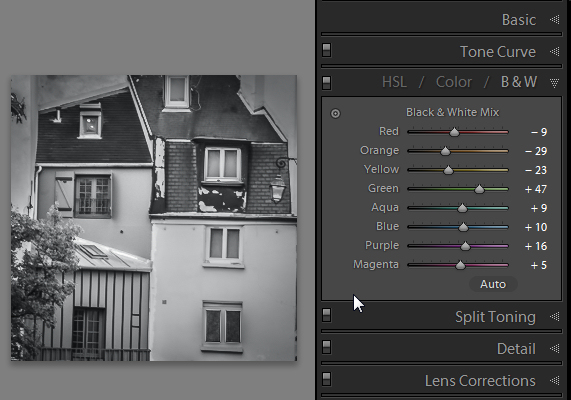Screen dimensions: 571x400
Task: Toggle the HSL/Color/B&W panel switch
Action: (x=327, y=83)
